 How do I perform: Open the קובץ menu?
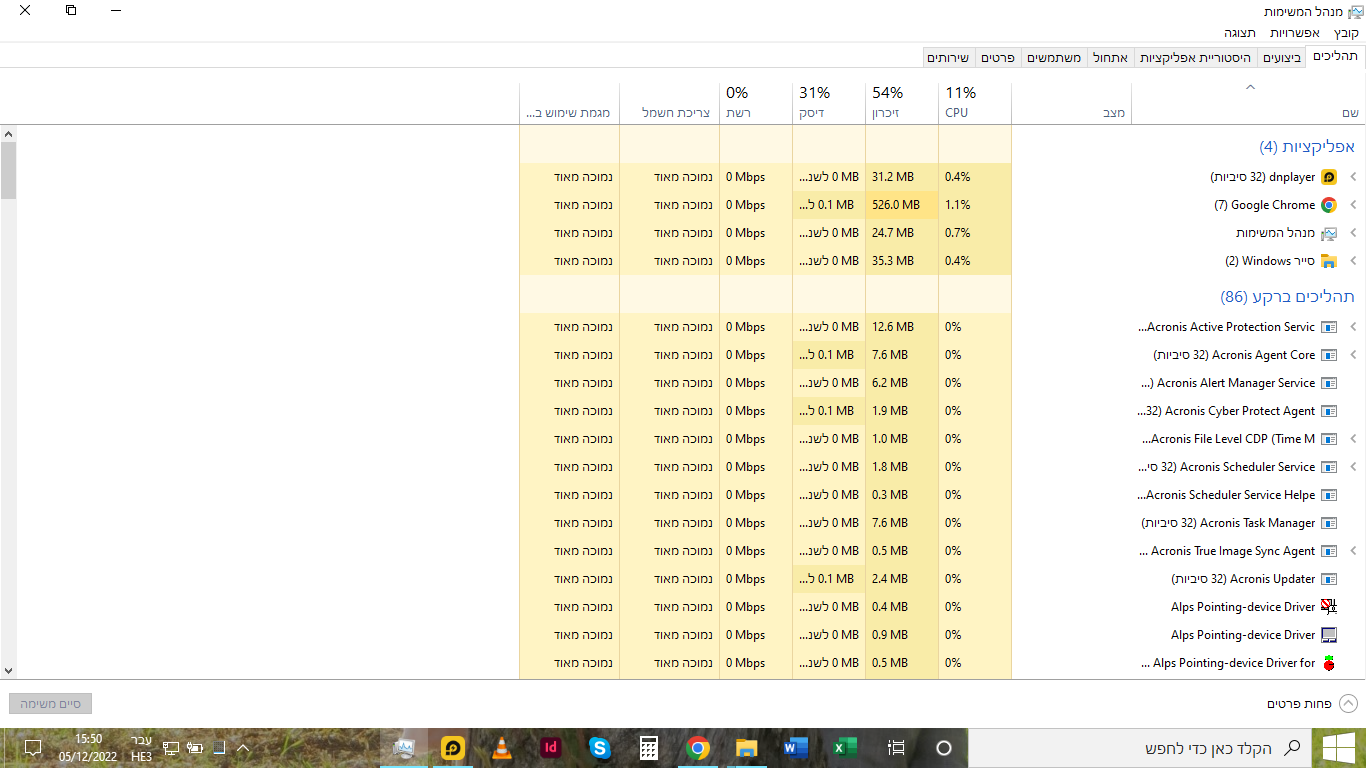point(1346,33)
